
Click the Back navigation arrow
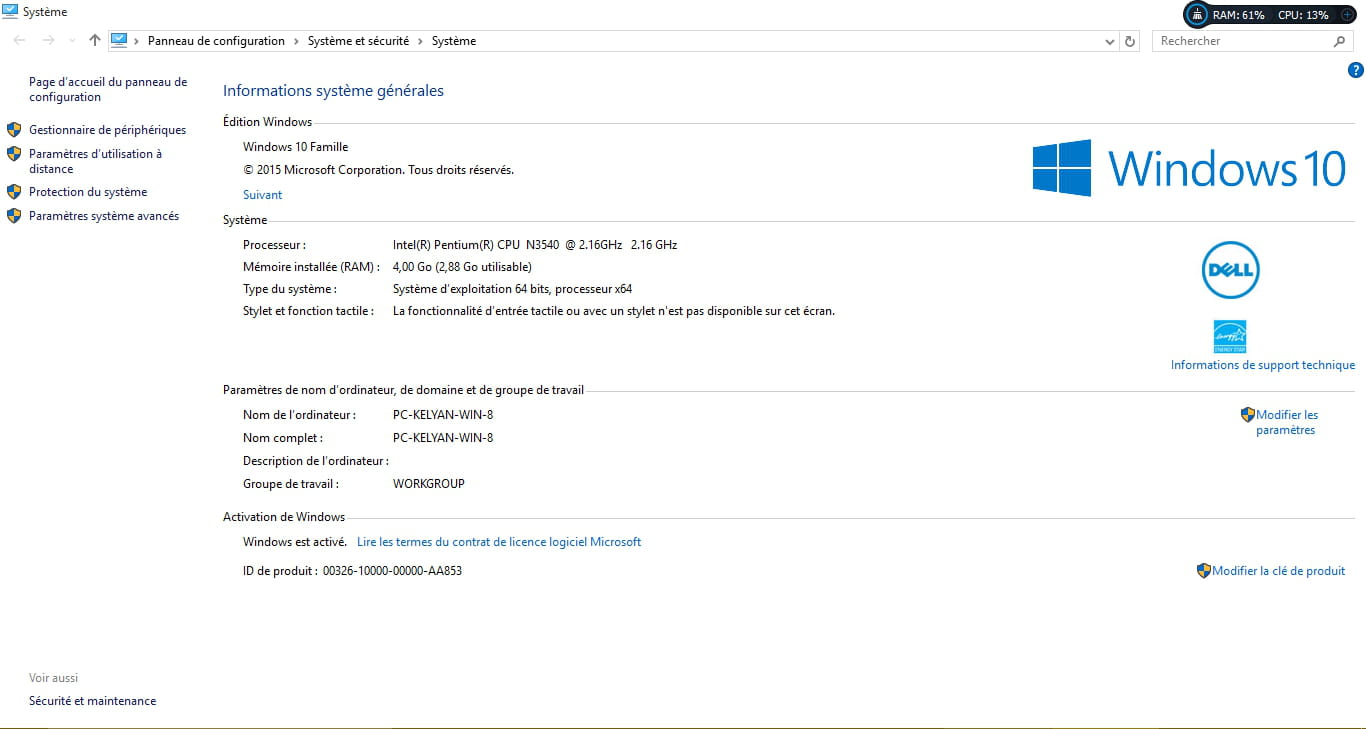click(20, 41)
